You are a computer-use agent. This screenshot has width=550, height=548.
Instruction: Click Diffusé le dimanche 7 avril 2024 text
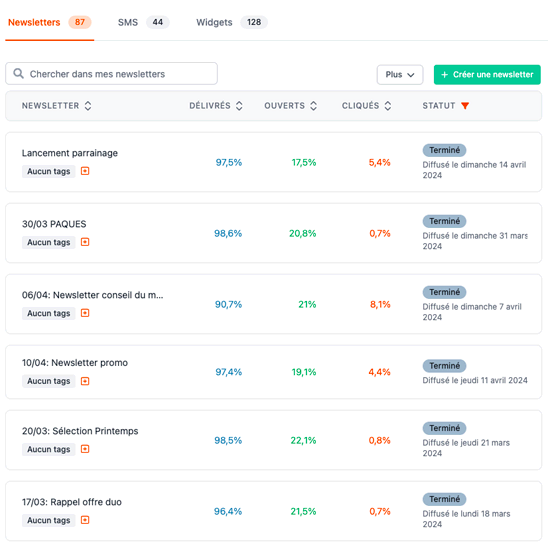[x=472, y=312]
